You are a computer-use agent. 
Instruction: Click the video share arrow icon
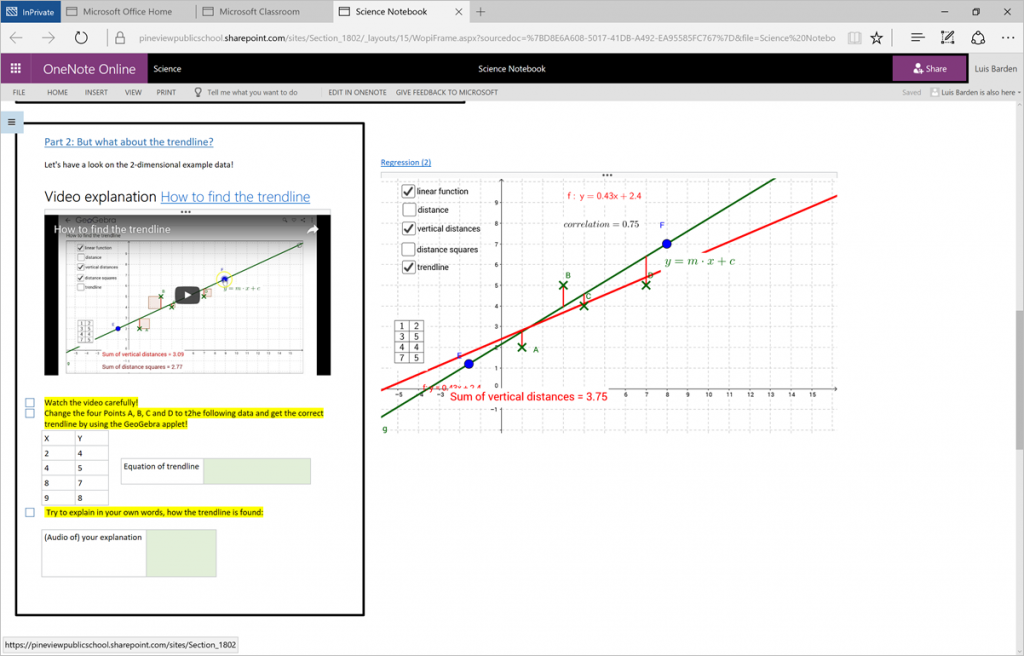pos(313,229)
